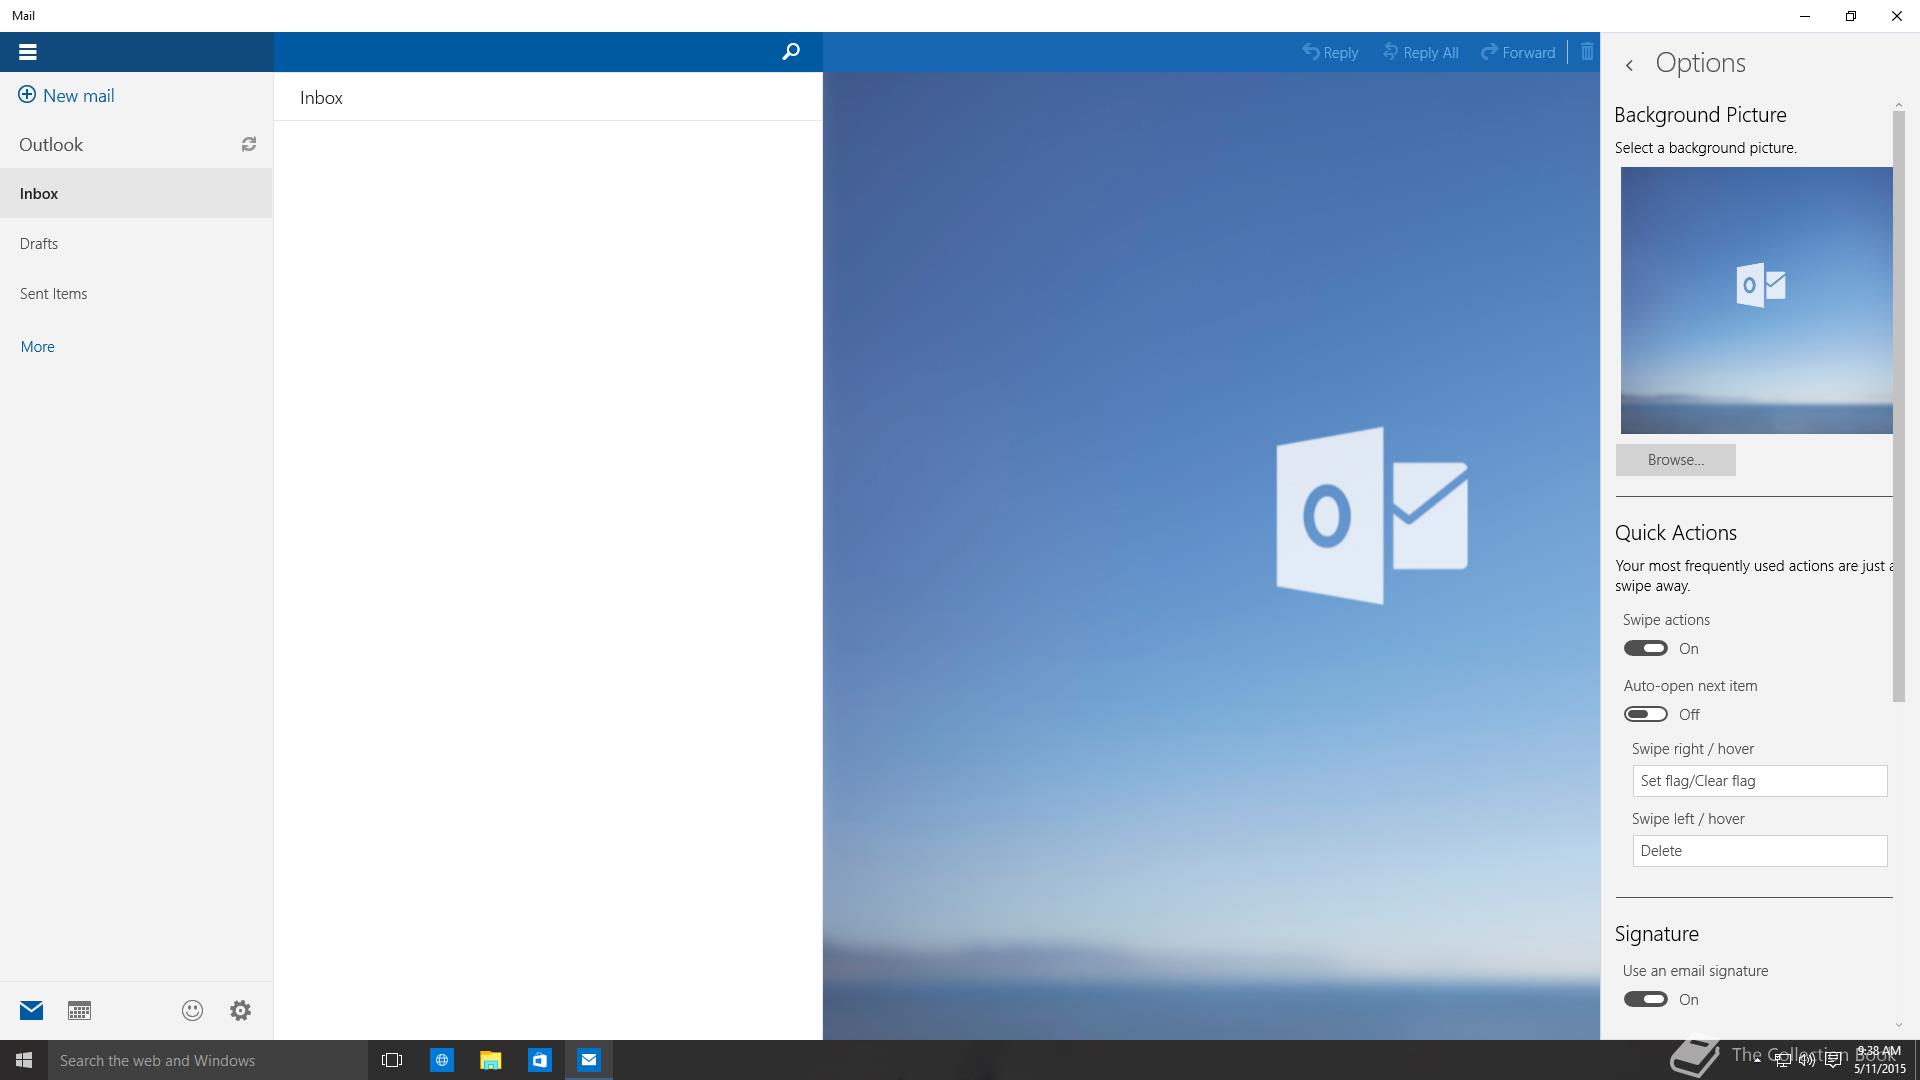The height and width of the screenshot is (1080, 1920).
Task: Click the Outlook account name
Action: click(x=51, y=144)
